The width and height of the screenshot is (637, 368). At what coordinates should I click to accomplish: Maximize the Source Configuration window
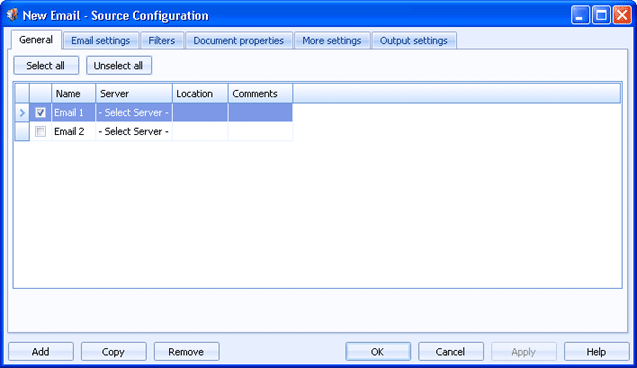(x=601, y=15)
